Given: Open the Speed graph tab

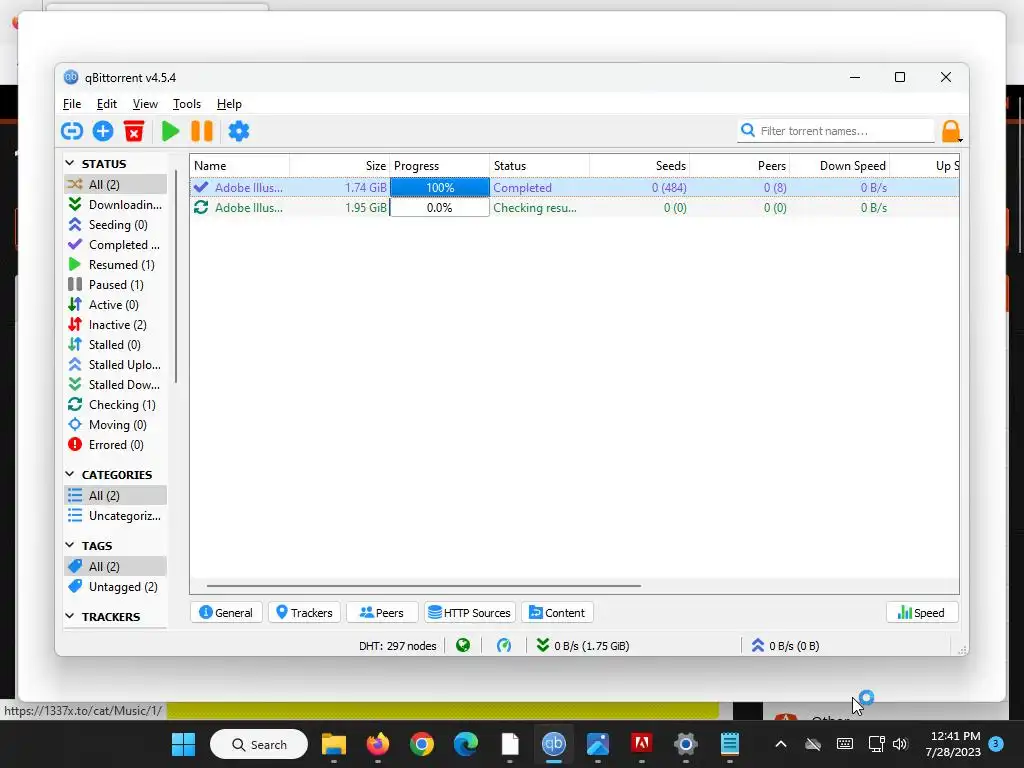Looking at the screenshot, I should click(921, 613).
